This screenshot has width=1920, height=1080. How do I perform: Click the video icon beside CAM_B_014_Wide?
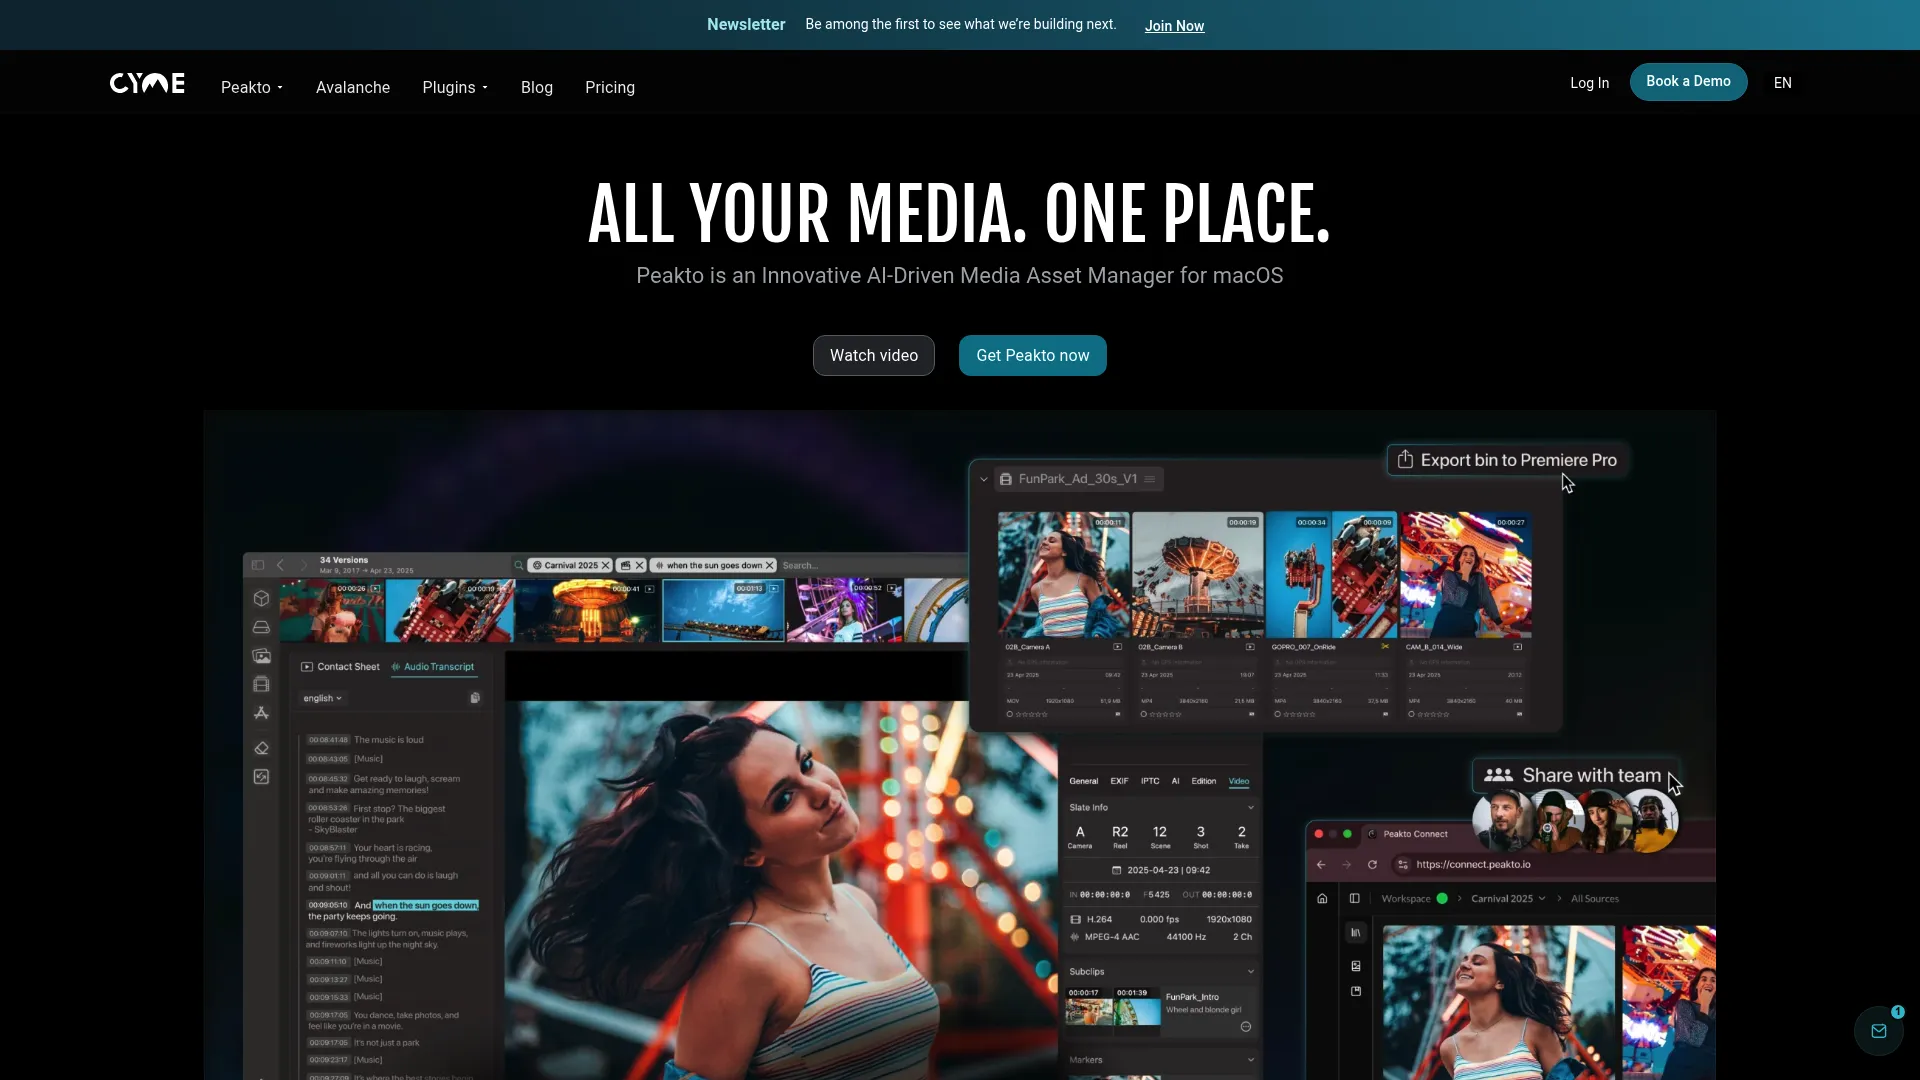pos(1518,647)
